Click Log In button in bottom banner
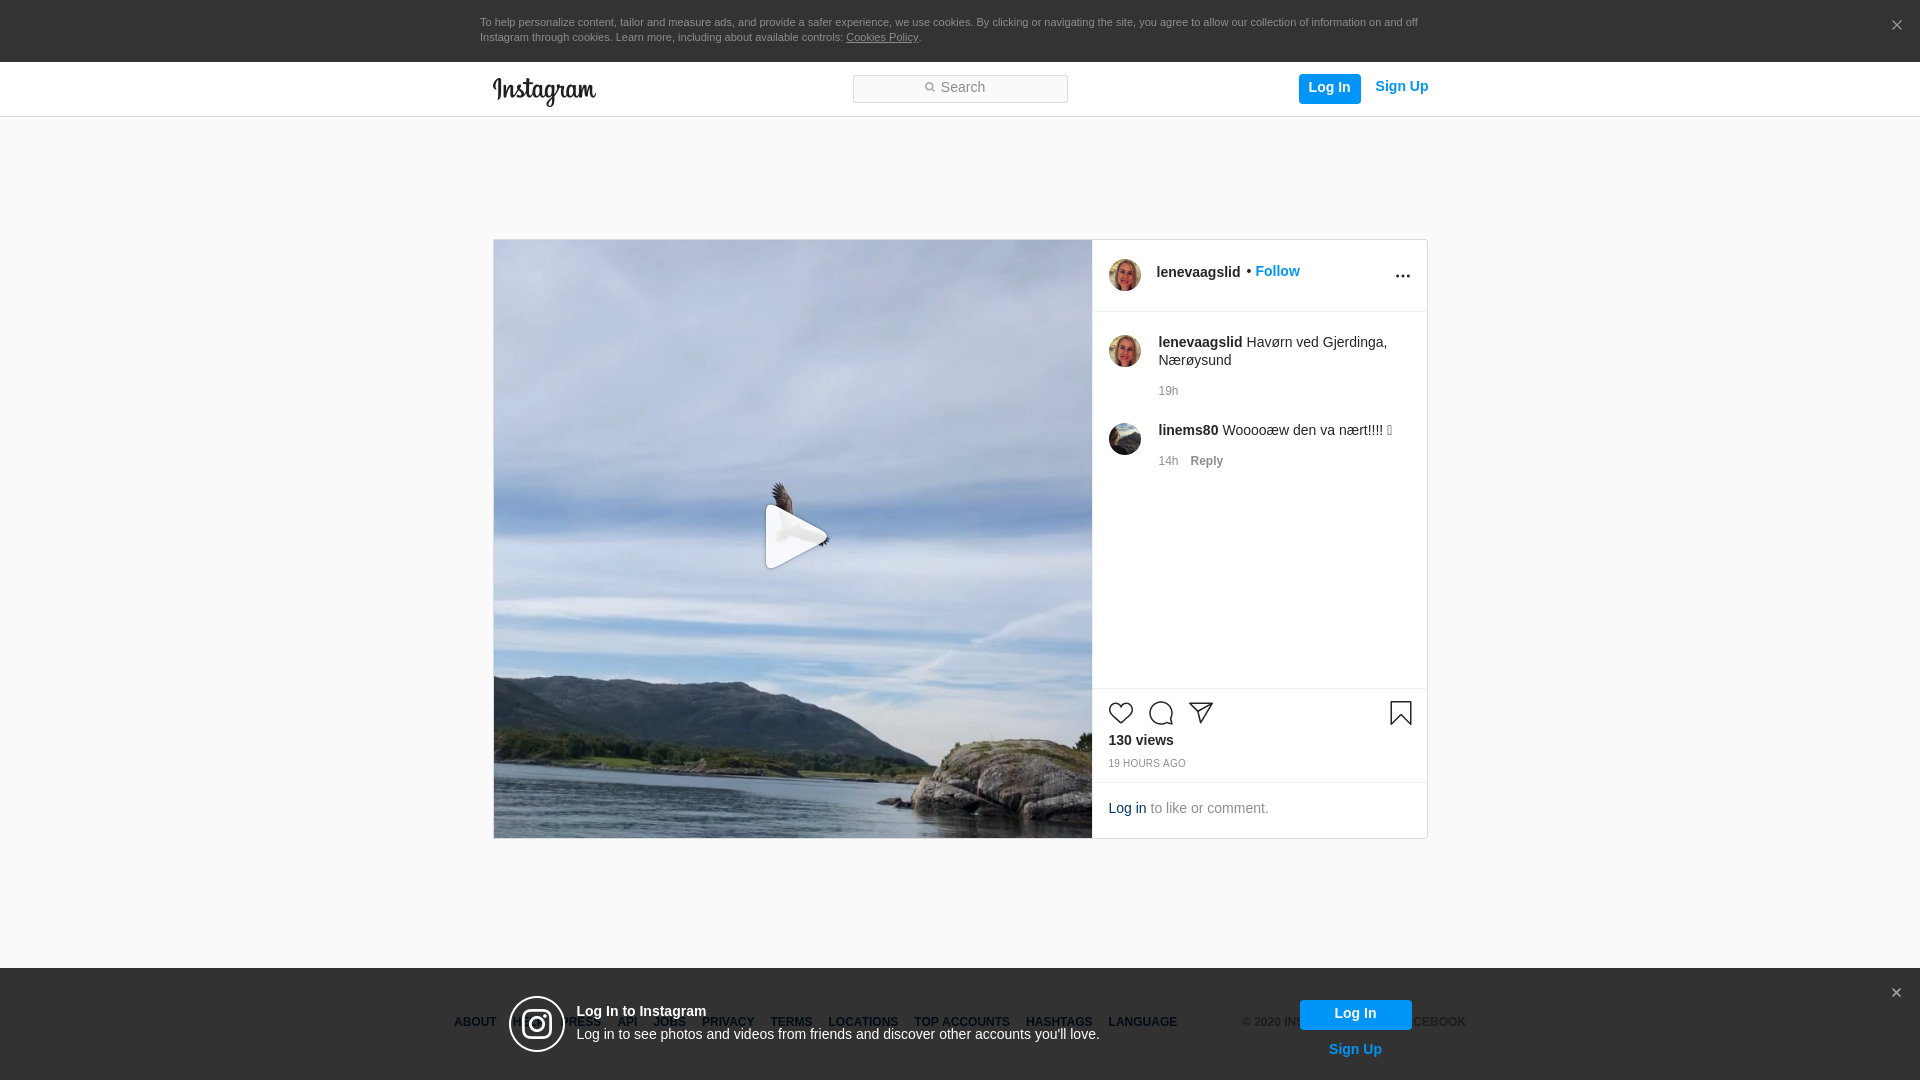The height and width of the screenshot is (1080, 1920). pos(1355,1014)
